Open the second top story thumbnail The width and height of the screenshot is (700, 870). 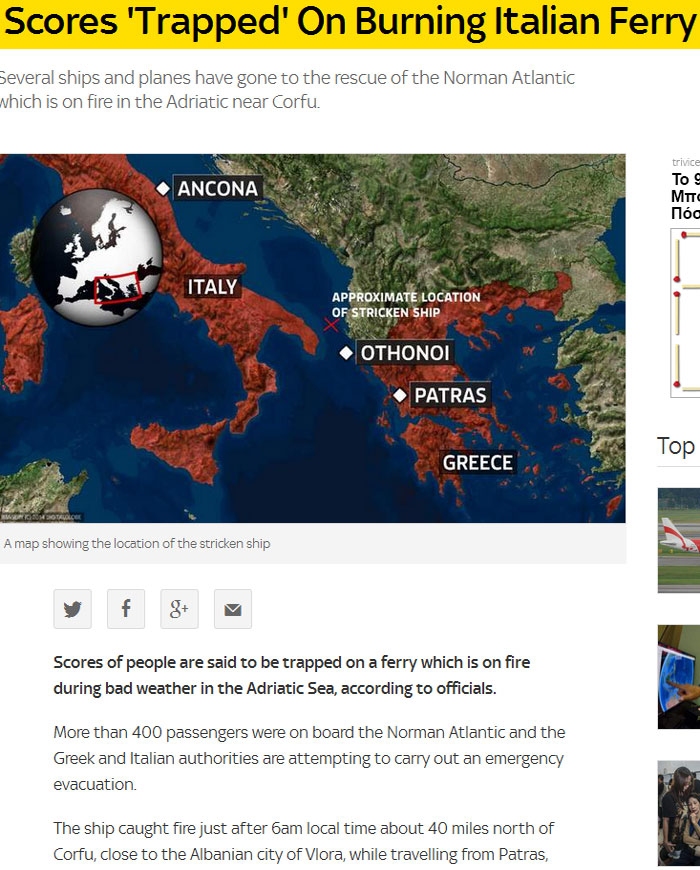coord(679,677)
